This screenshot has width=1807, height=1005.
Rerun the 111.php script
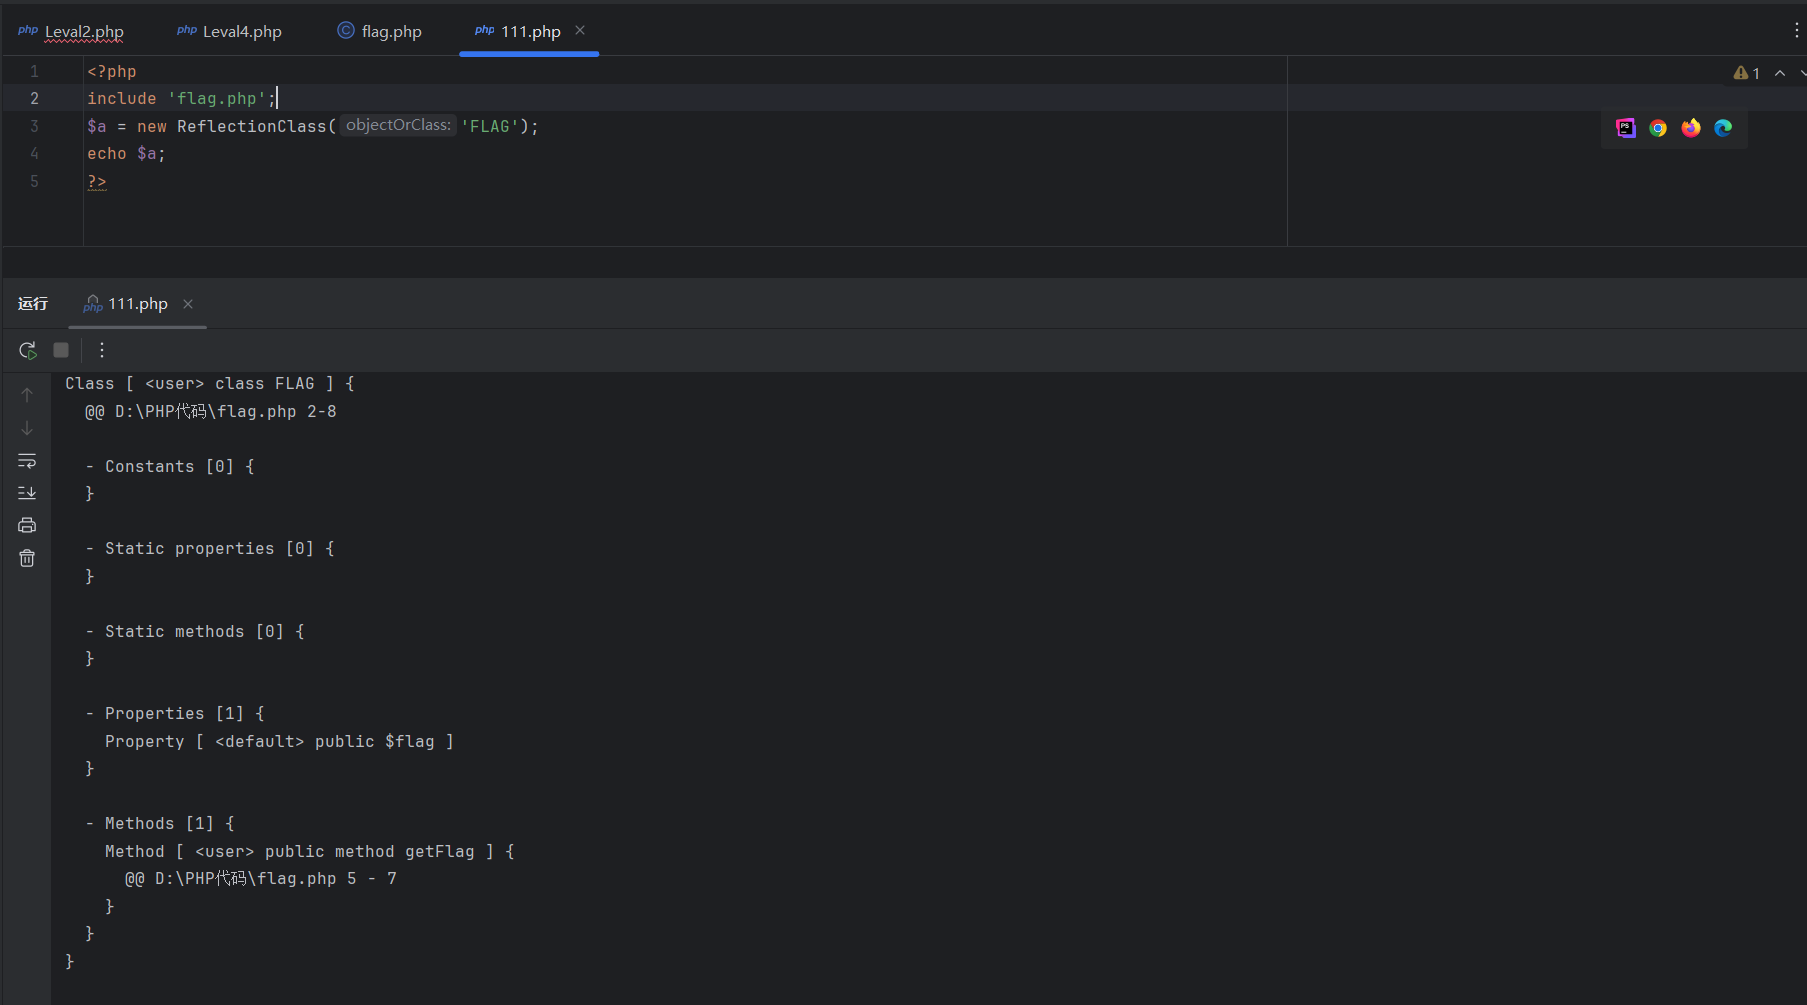point(27,350)
